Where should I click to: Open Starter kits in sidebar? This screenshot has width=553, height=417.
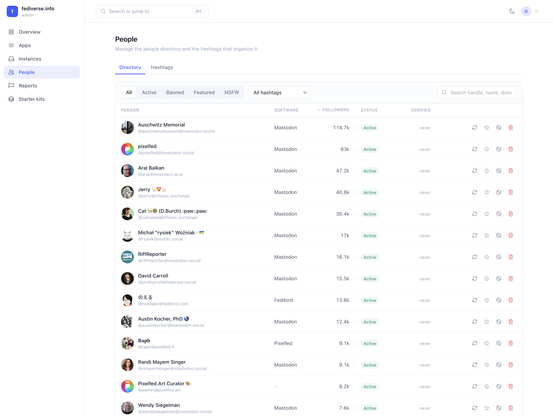(x=42, y=99)
